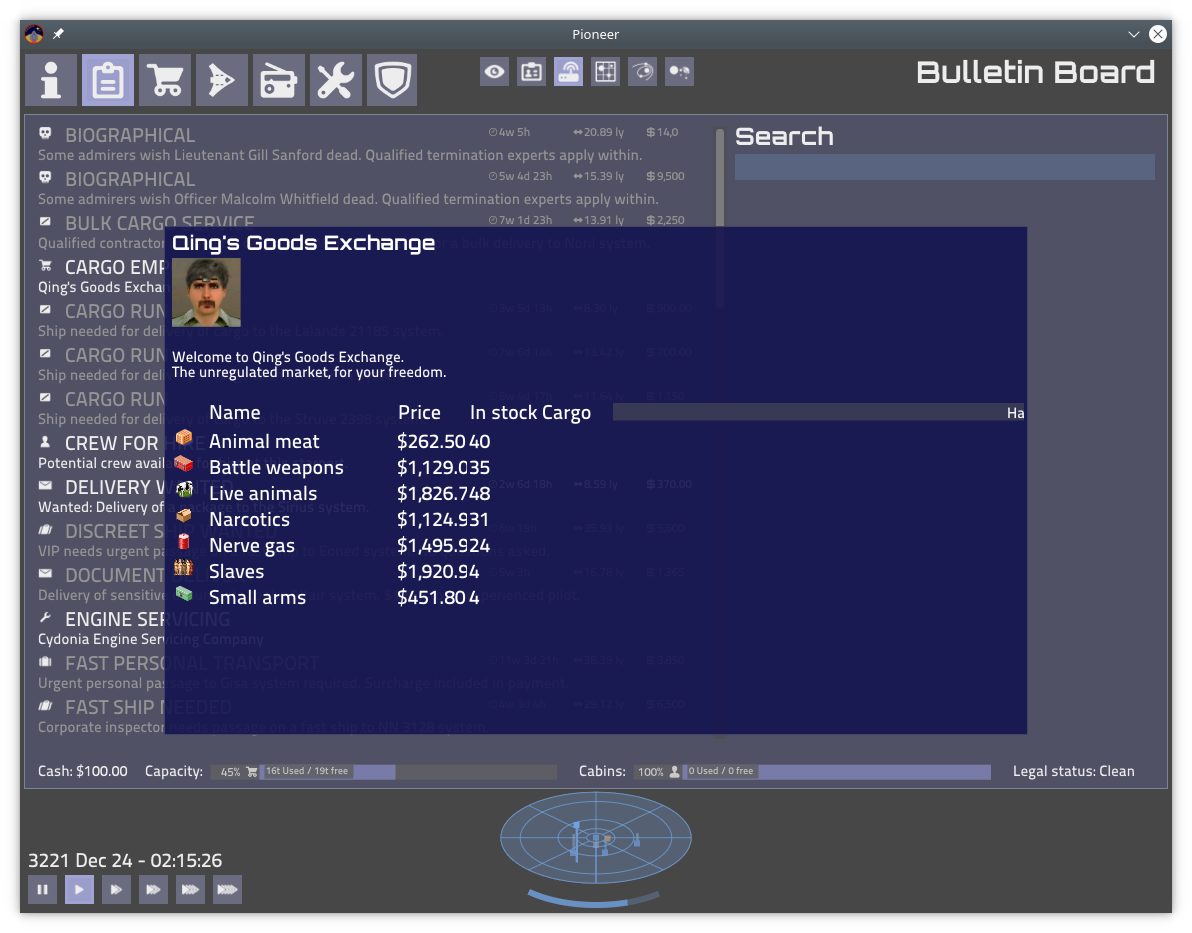The height and width of the screenshot is (933, 1192).
Task: Set time acceleration to third speed level
Action: [x=153, y=890]
